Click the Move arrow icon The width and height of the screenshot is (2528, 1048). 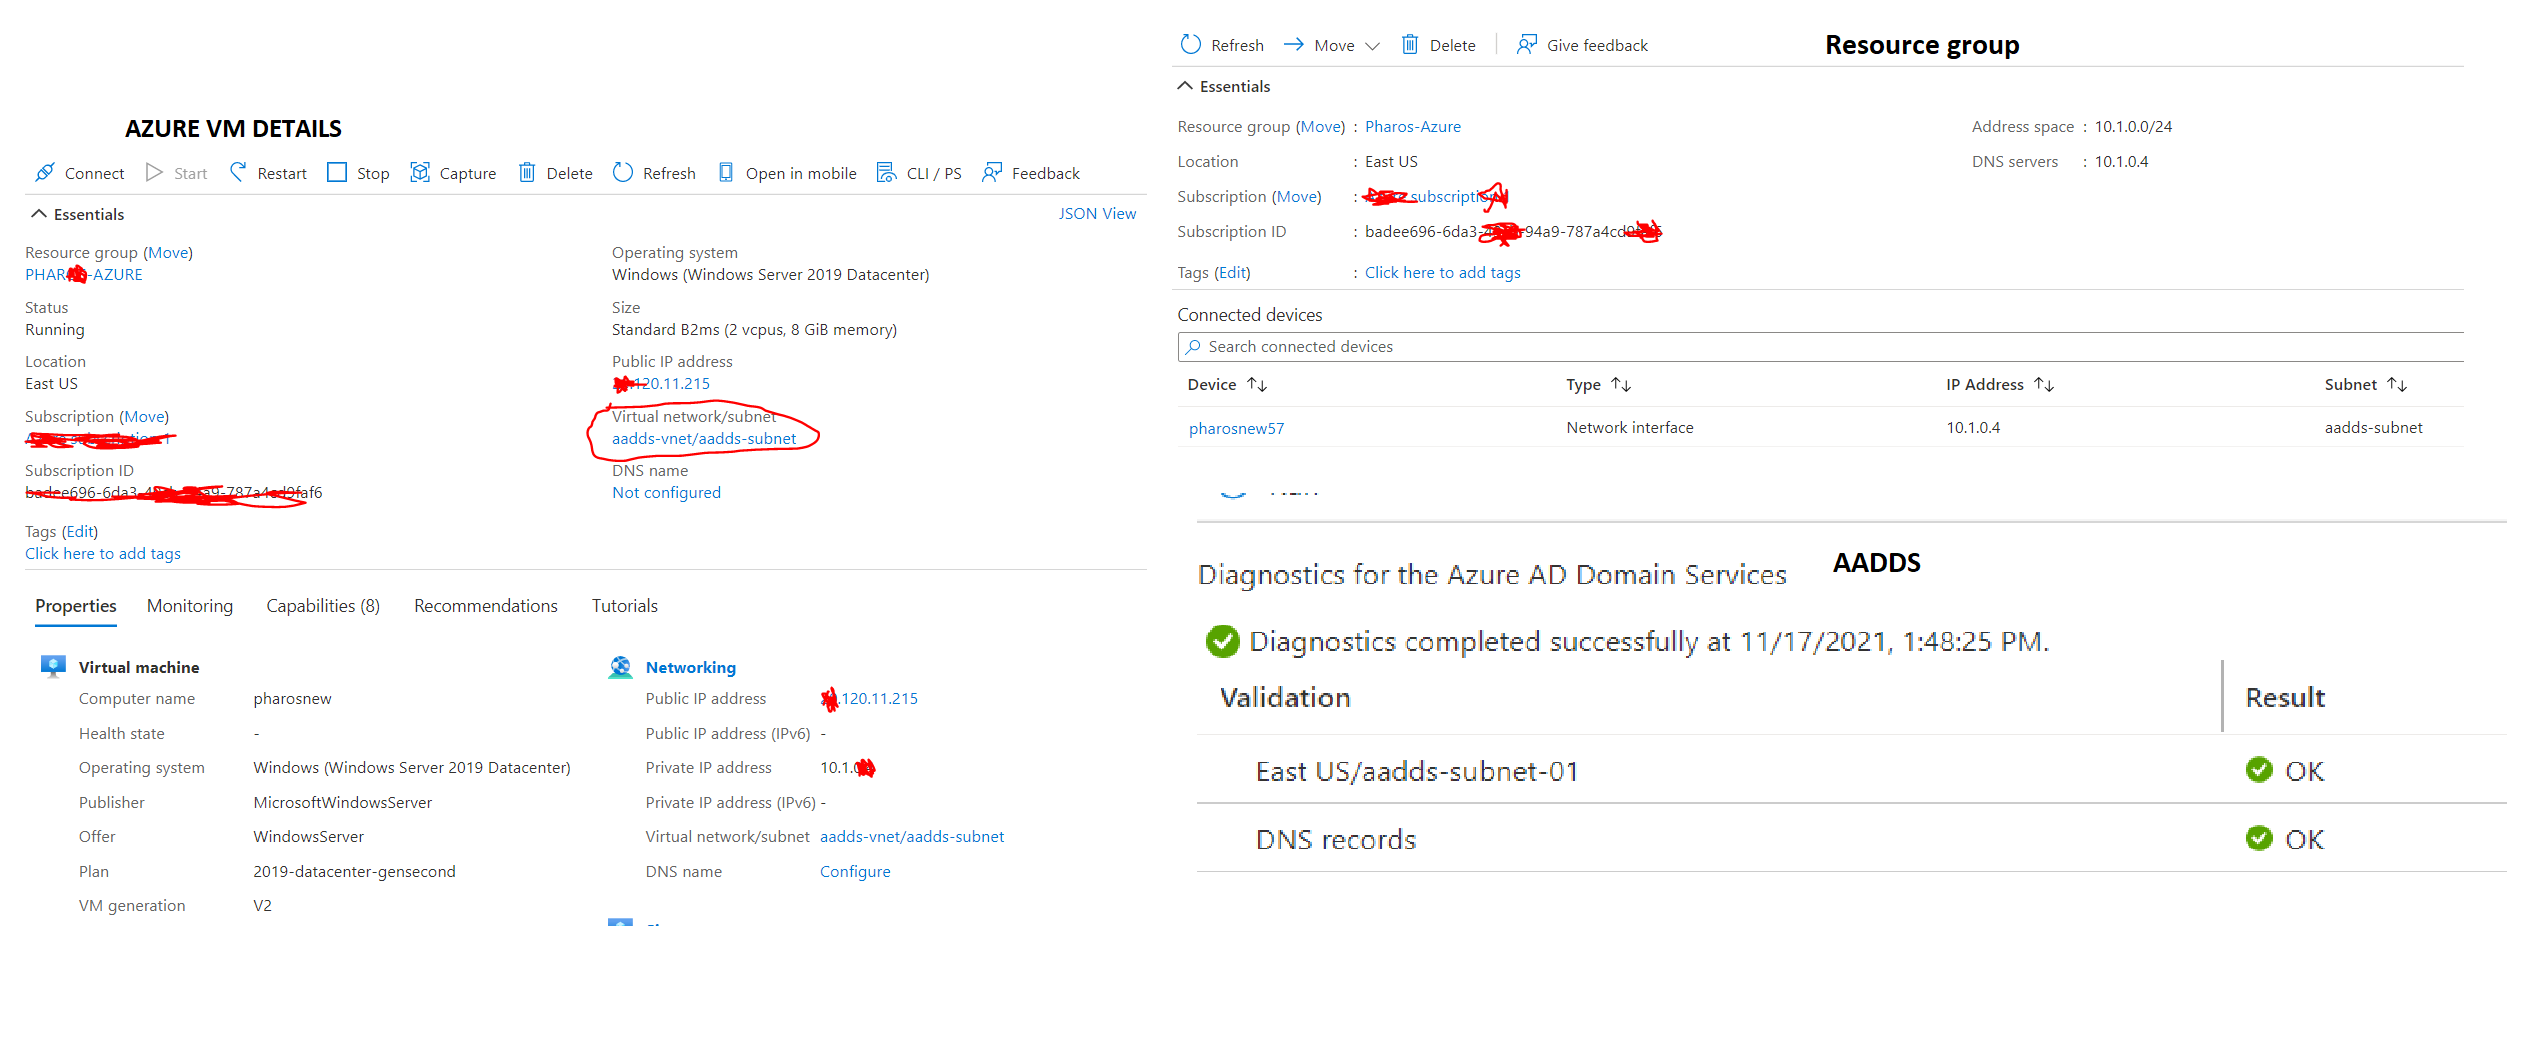pos(1294,45)
